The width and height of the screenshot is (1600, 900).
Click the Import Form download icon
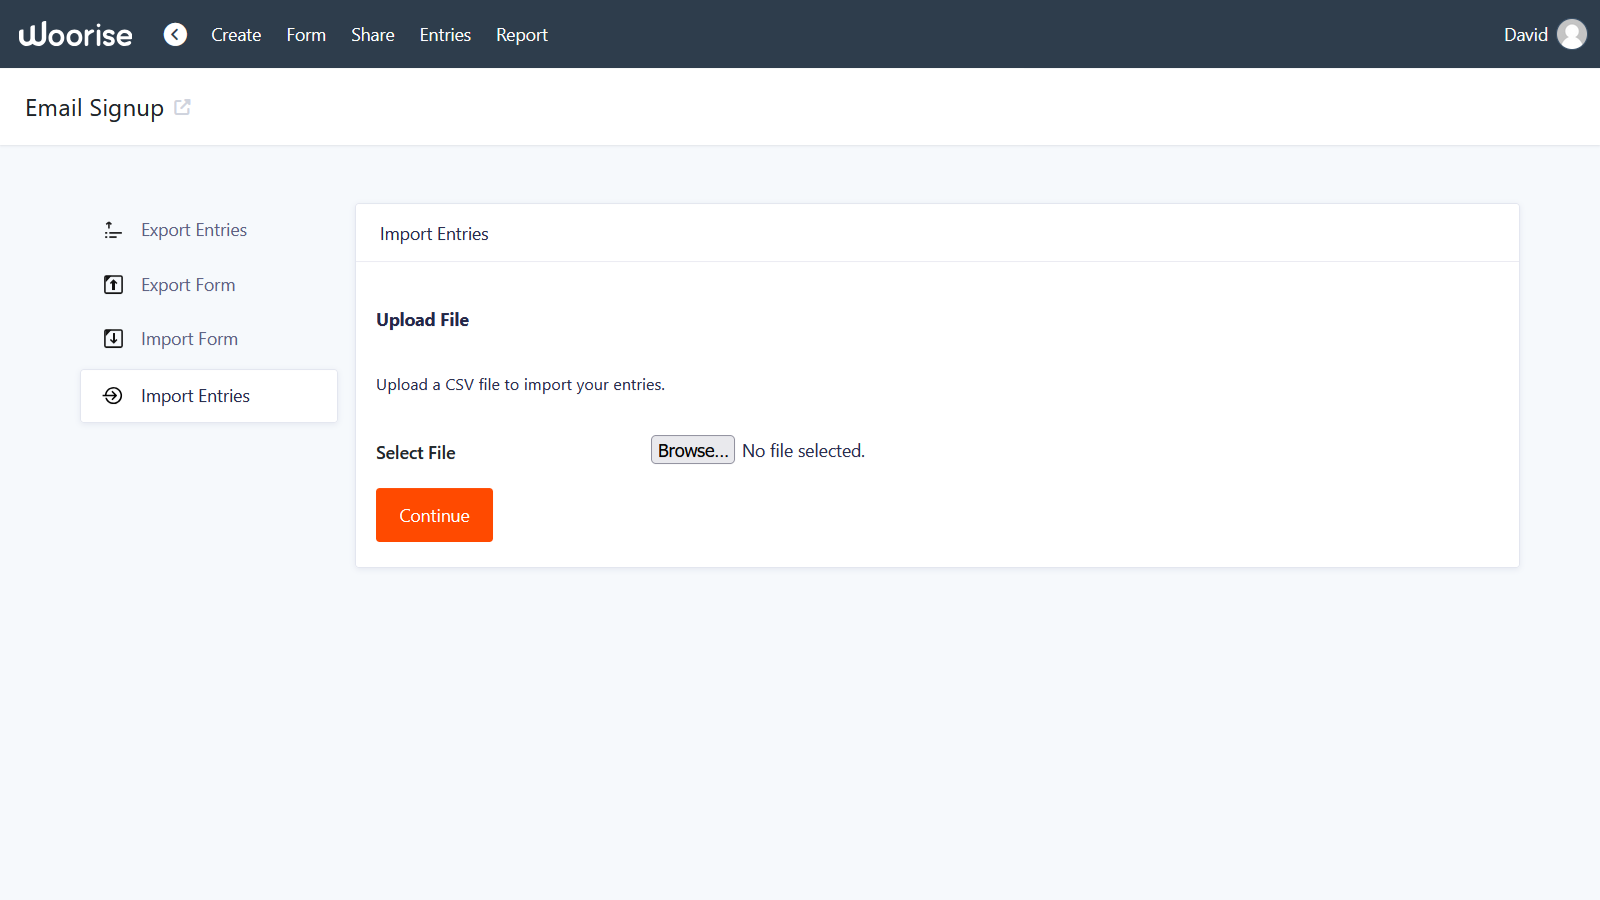pyautogui.click(x=113, y=338)
